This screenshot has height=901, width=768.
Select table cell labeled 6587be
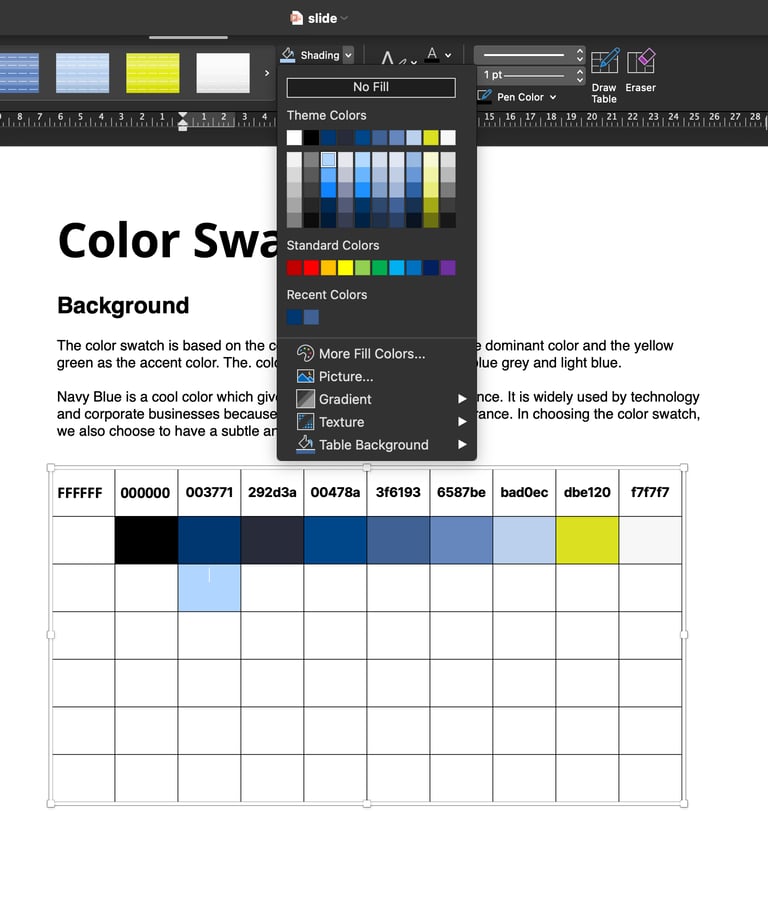tap(461, 493)
